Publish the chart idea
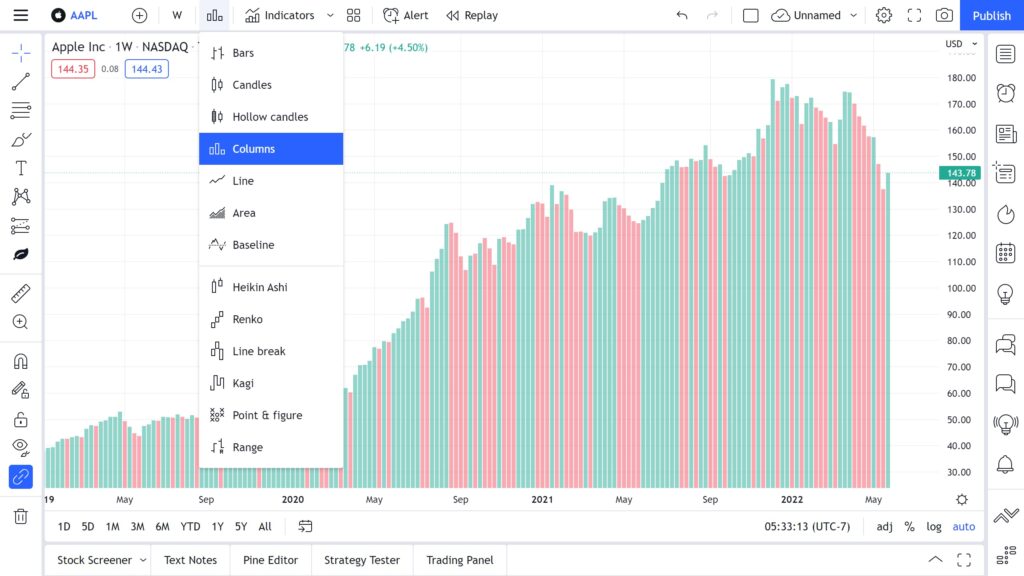 click(991, 15)
